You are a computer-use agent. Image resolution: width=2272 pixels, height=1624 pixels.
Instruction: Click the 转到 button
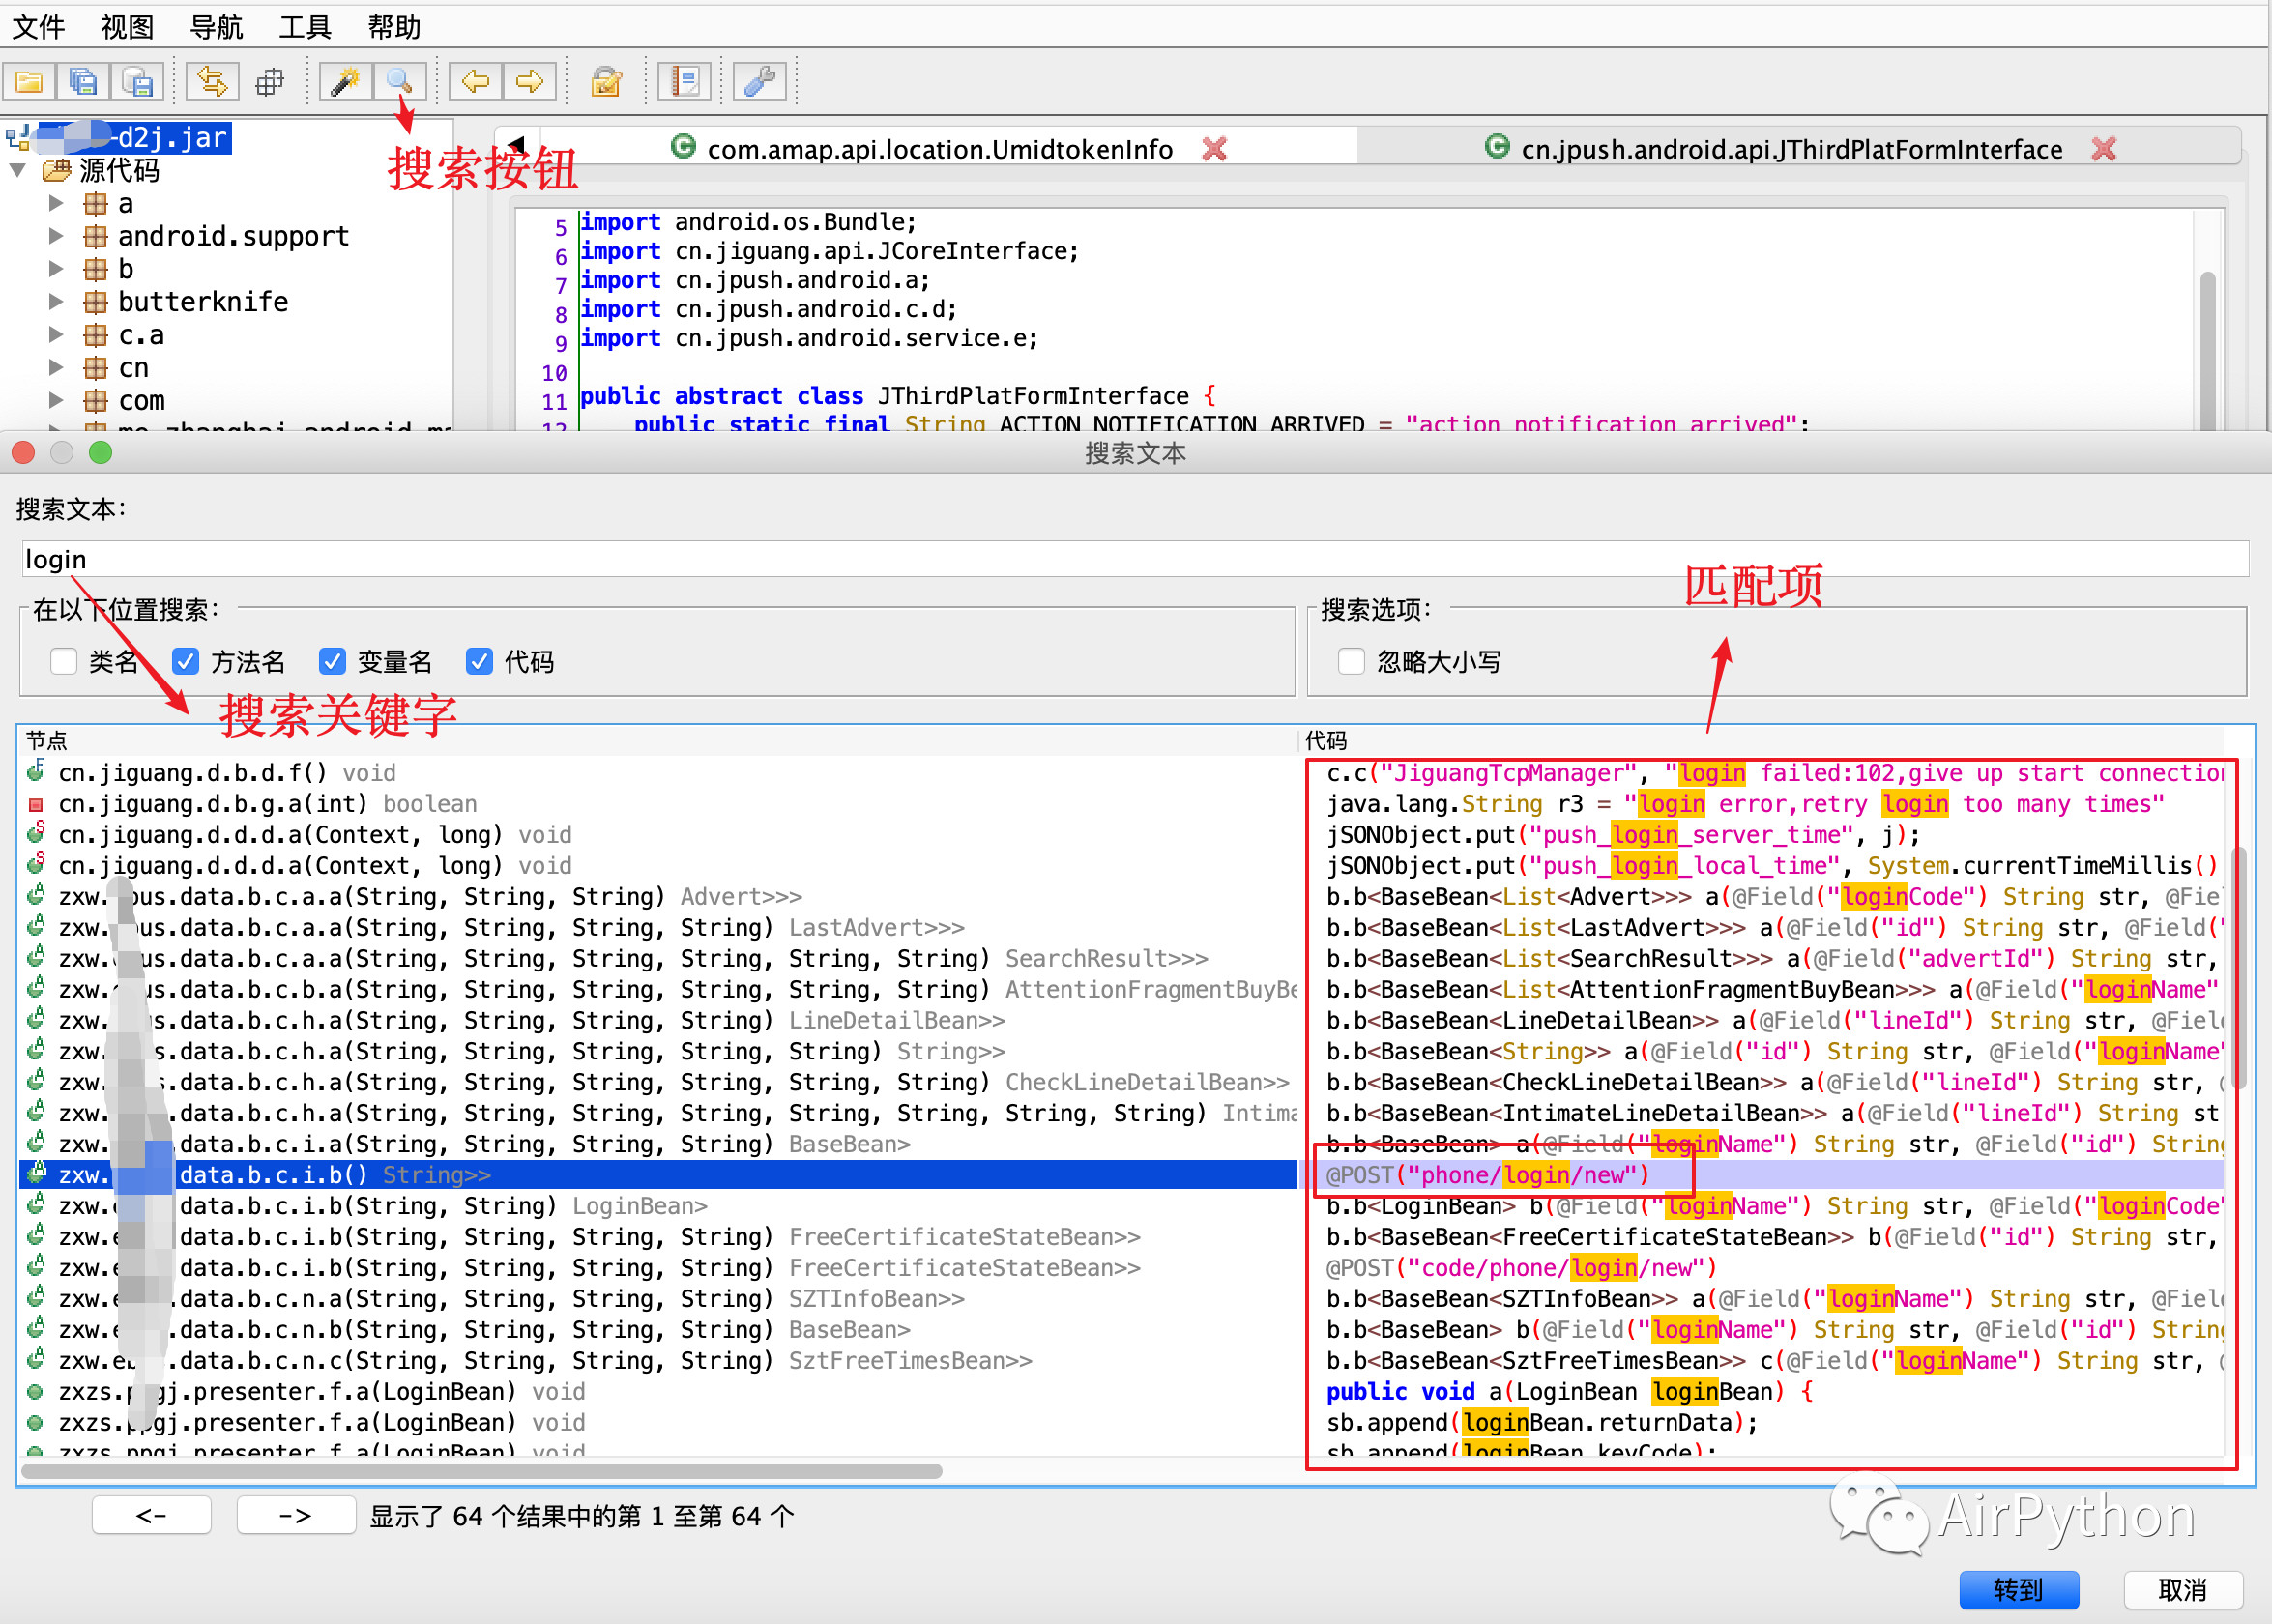[x=2018, y=1589]
